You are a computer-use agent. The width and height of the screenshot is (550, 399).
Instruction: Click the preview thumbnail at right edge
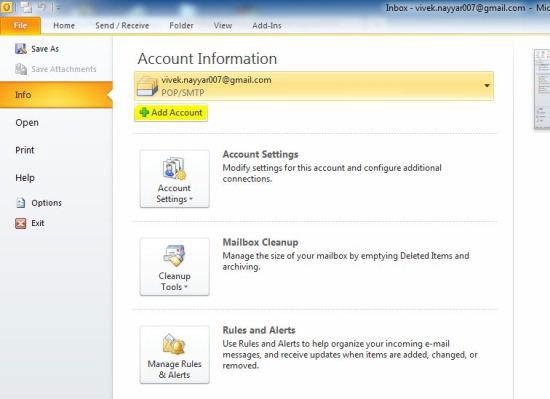[x=542, y=89]
